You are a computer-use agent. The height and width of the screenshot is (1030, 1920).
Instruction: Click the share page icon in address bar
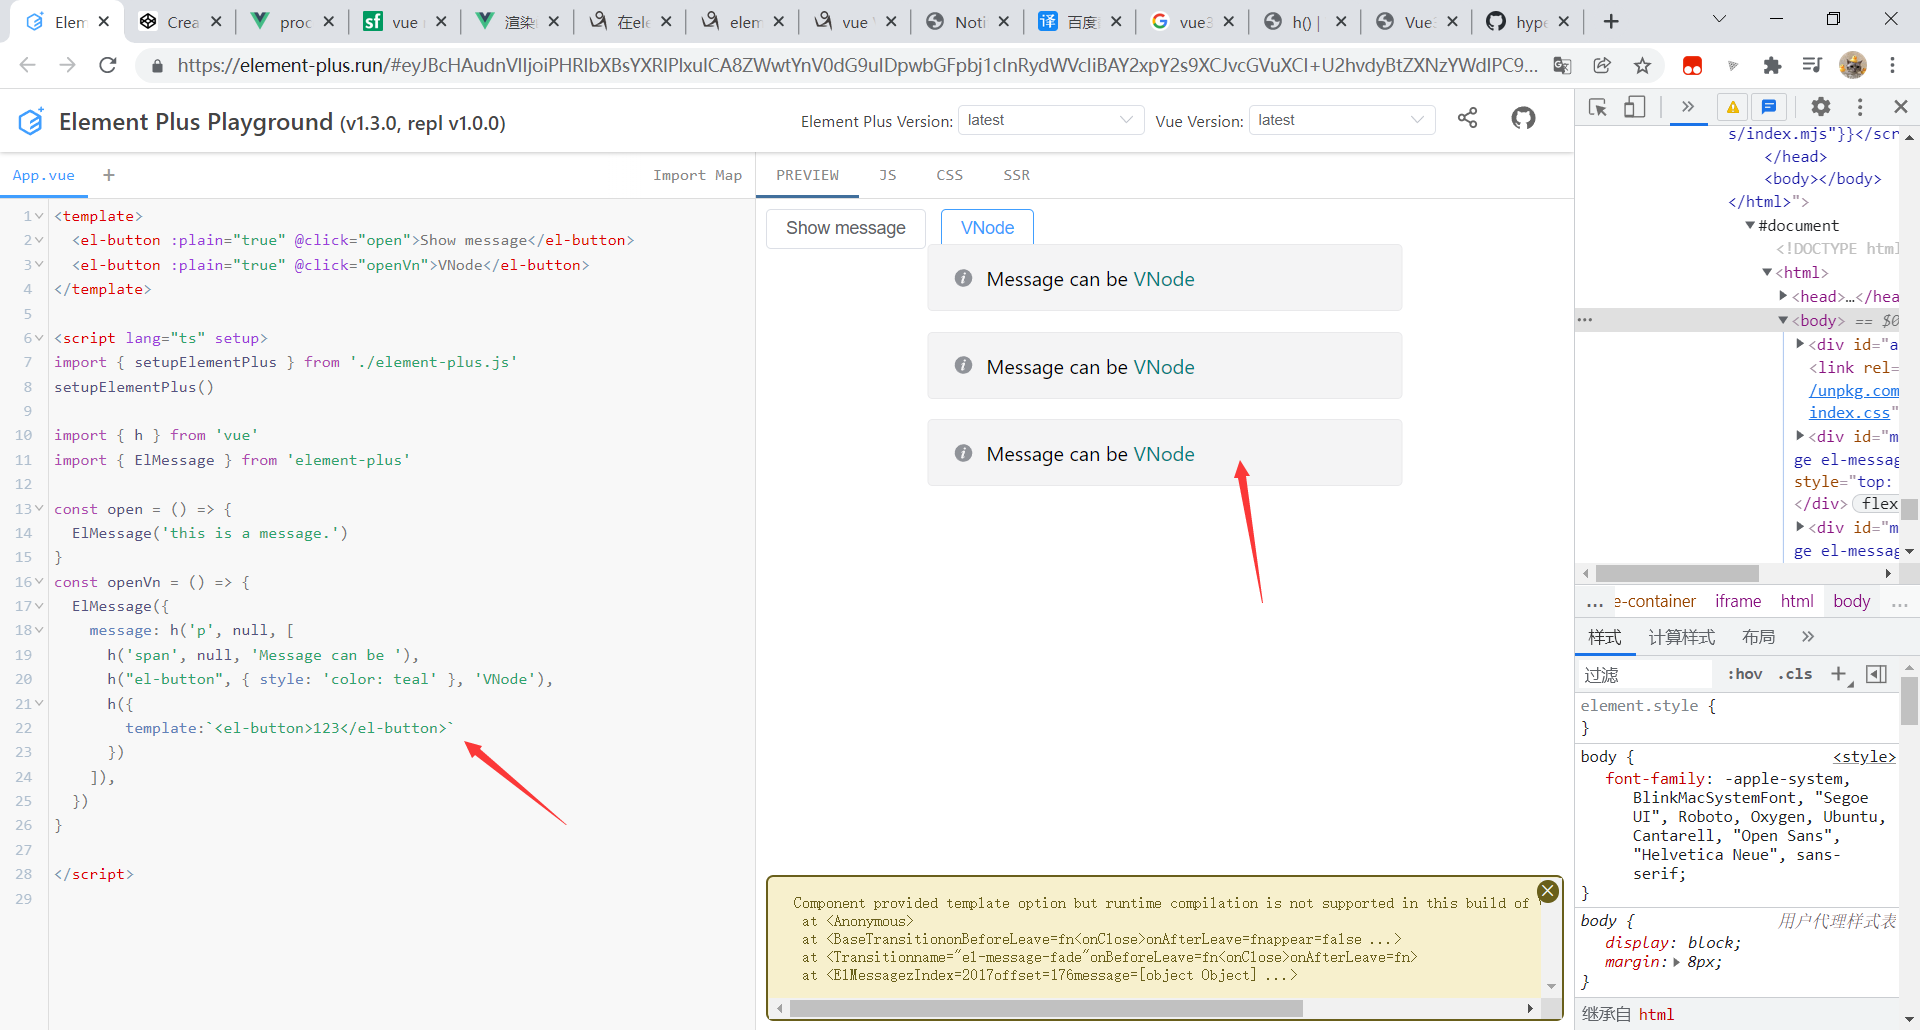click(1602, 65)
